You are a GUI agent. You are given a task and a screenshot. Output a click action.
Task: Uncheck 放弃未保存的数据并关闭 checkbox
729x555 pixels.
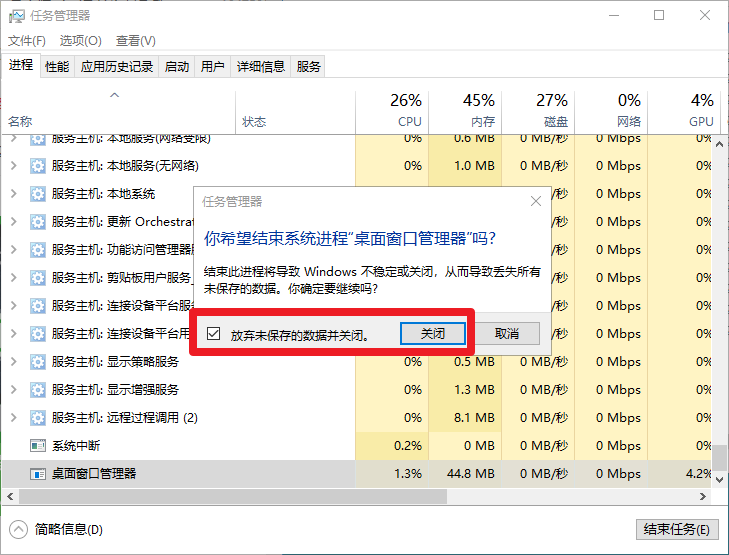tap(213, 334)
